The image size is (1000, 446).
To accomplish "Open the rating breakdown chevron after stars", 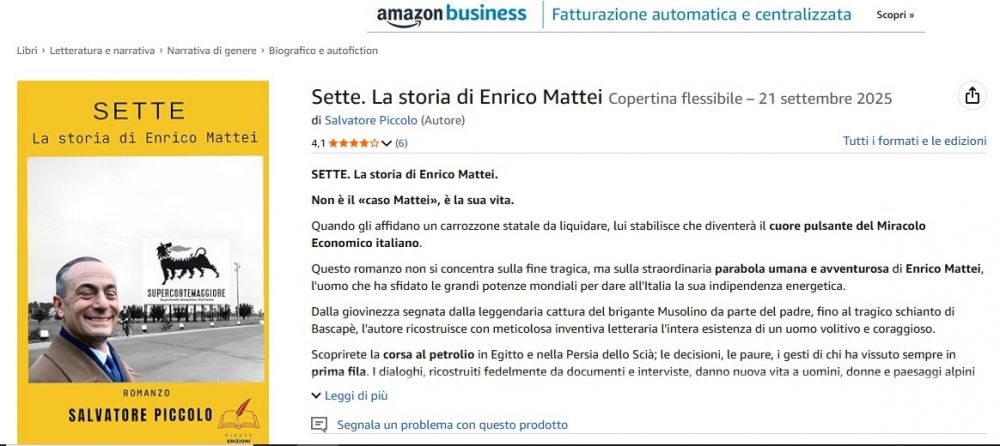I will [387, 143].
